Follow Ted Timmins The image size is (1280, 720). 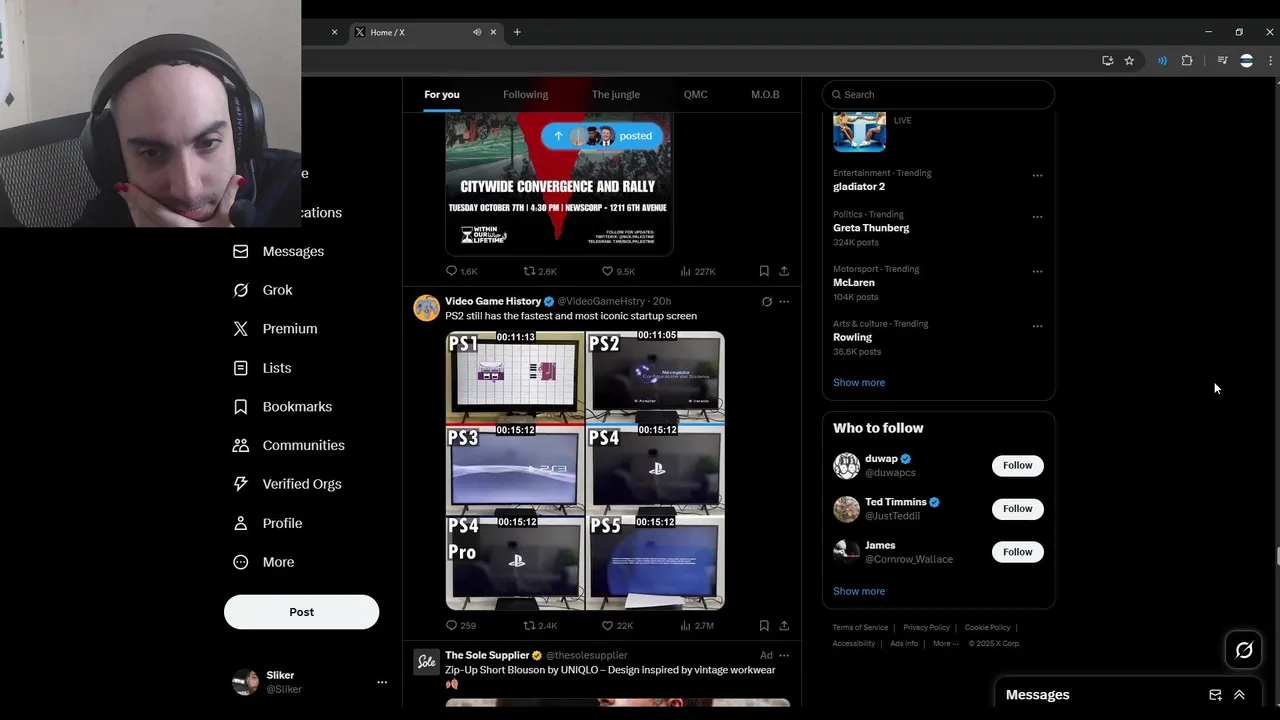(1017, 509)
